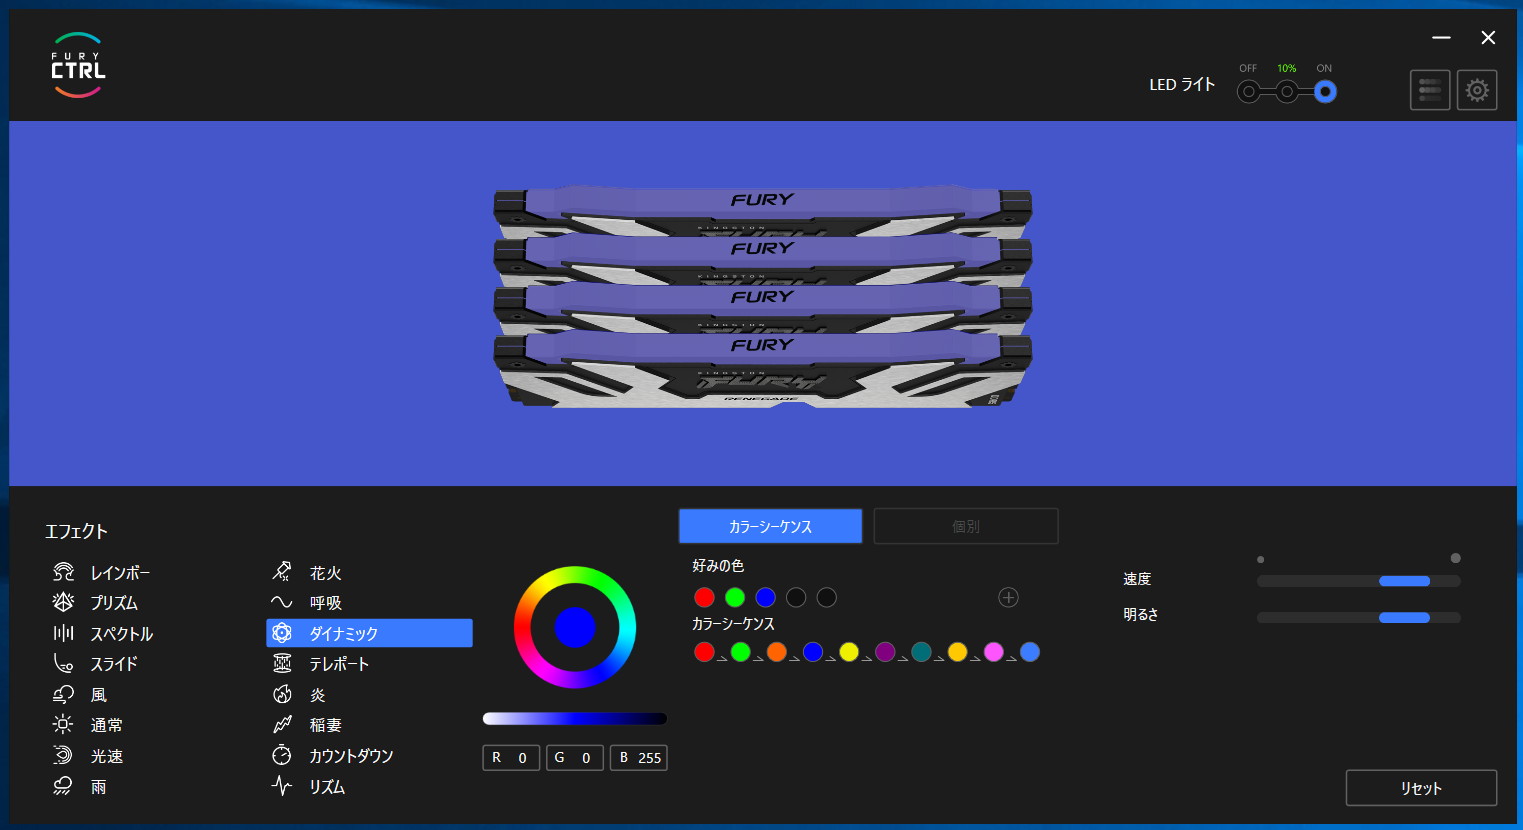Adjust the 明るさ brightness slider
Image resolution: width=1523 pixels, height=830 pixels.
tap(1358, 617)
